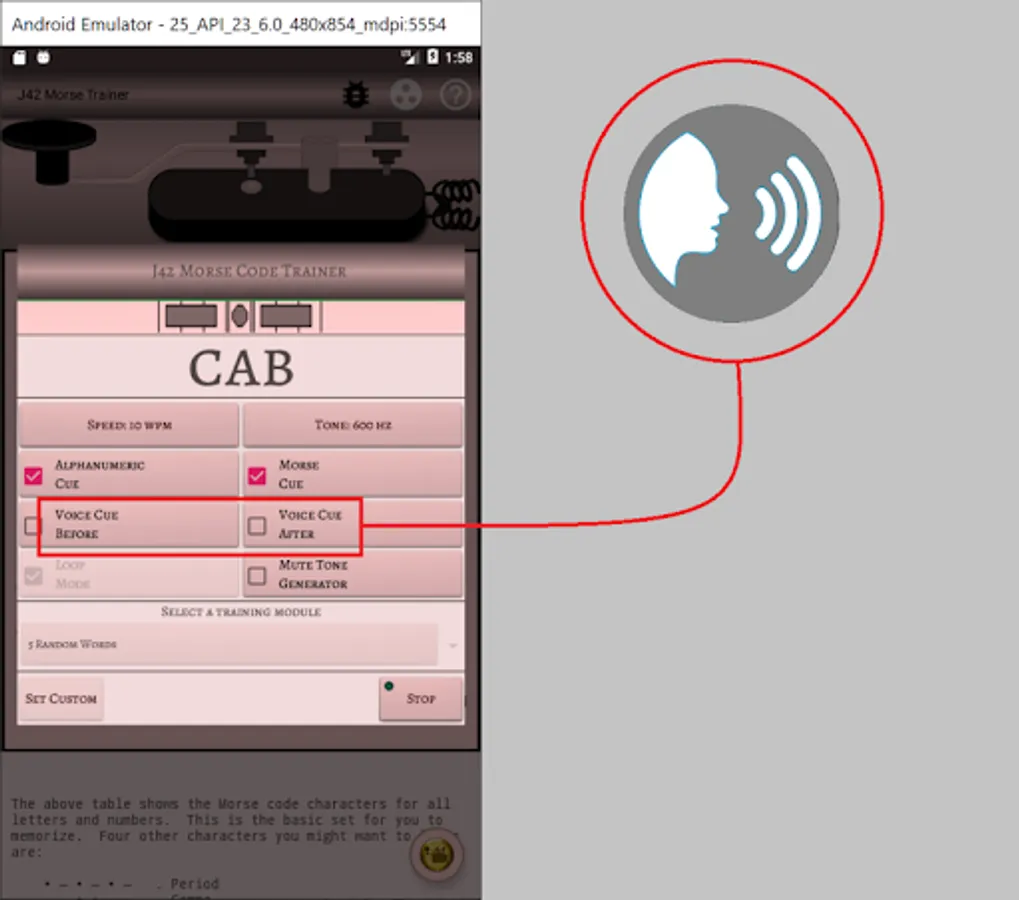Image resolution: width=1019 pixels, height=900 pixels.
Task: Click the CAB word display
Action: [241, 368]
